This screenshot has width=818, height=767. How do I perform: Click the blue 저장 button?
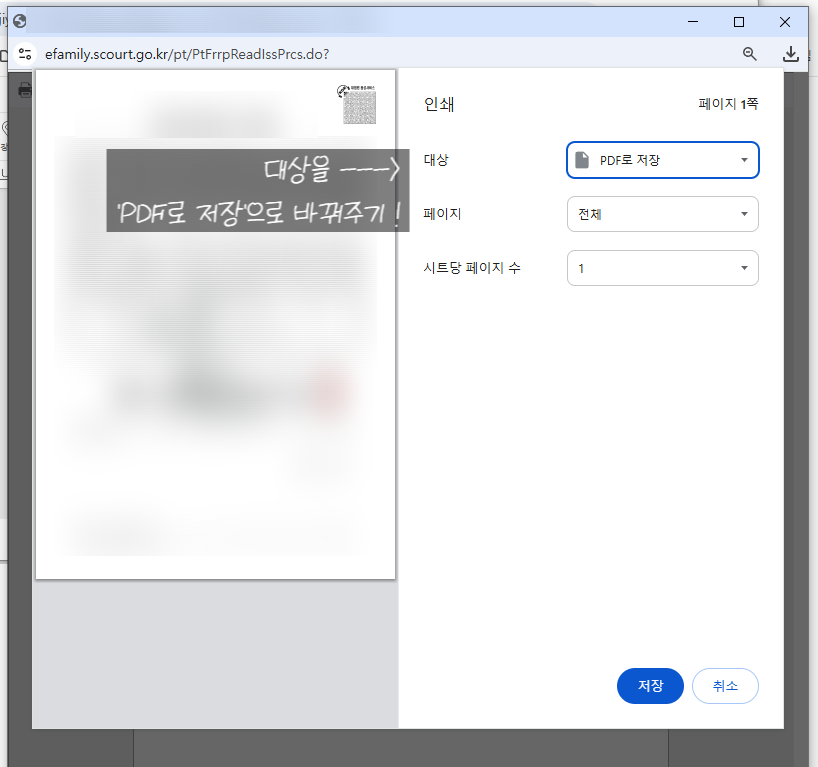pyautogui.click(x=650, y=686)
